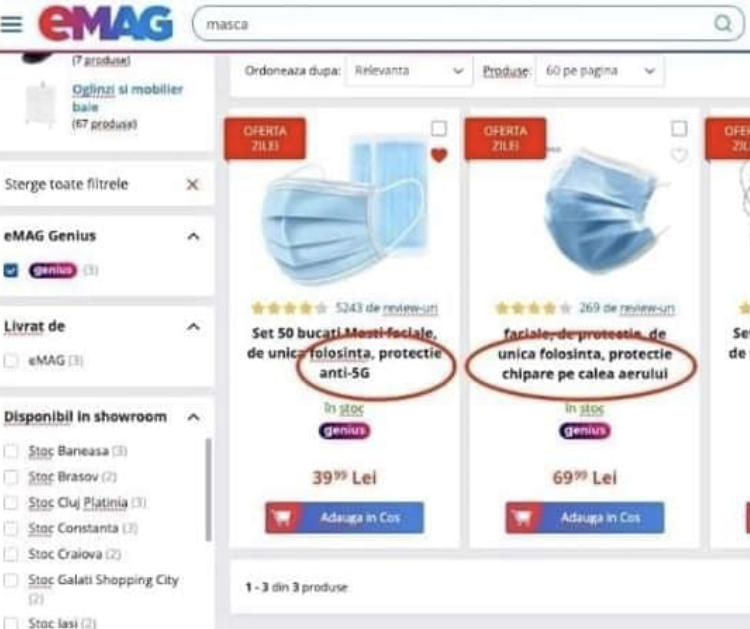Viewport: 750px width, 629px height.
Task: Collapse the eMAG Genius filter section
Action: click(193, 236)
